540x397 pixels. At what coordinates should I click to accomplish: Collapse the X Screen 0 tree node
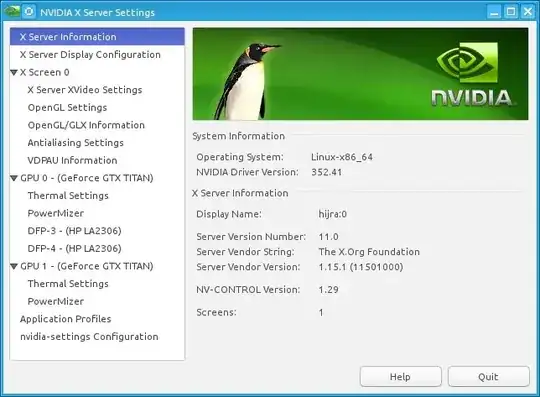pos(14,73)
